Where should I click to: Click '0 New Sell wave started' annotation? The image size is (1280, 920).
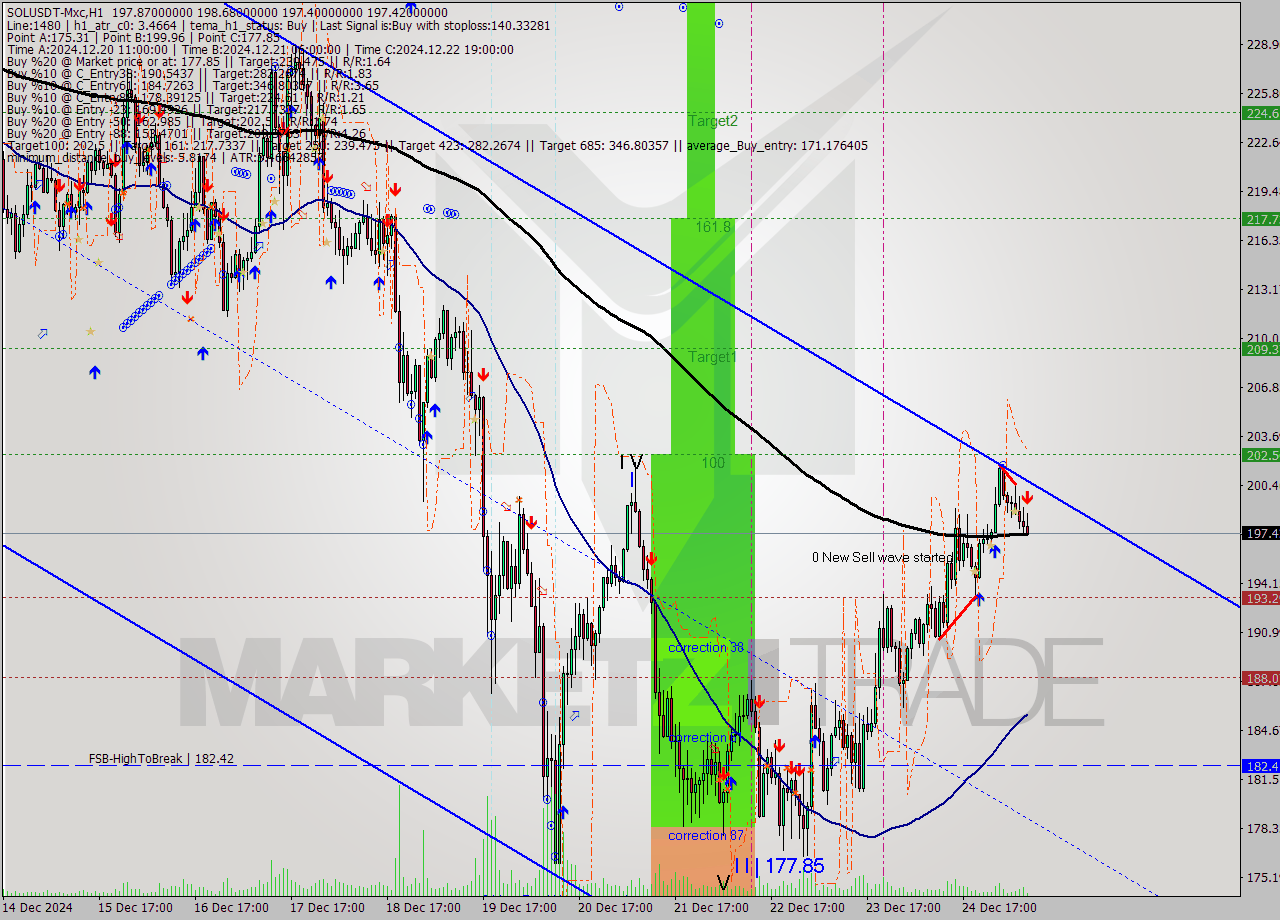[882, 557]
